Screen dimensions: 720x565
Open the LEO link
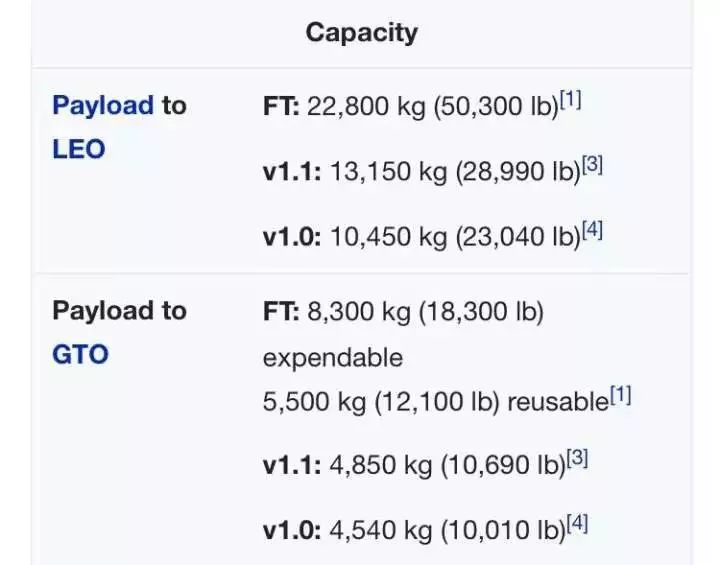(x=78, y=150)
